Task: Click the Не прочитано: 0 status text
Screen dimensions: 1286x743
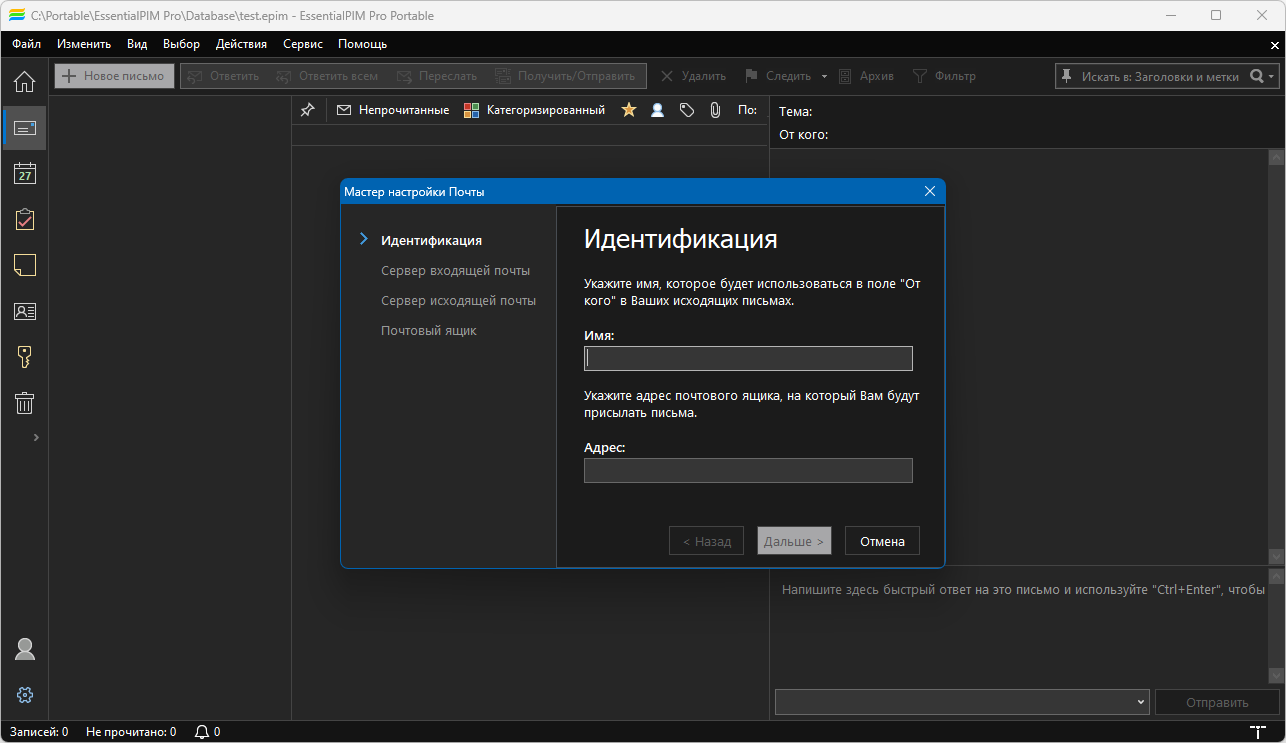Action: coord(131,732)
